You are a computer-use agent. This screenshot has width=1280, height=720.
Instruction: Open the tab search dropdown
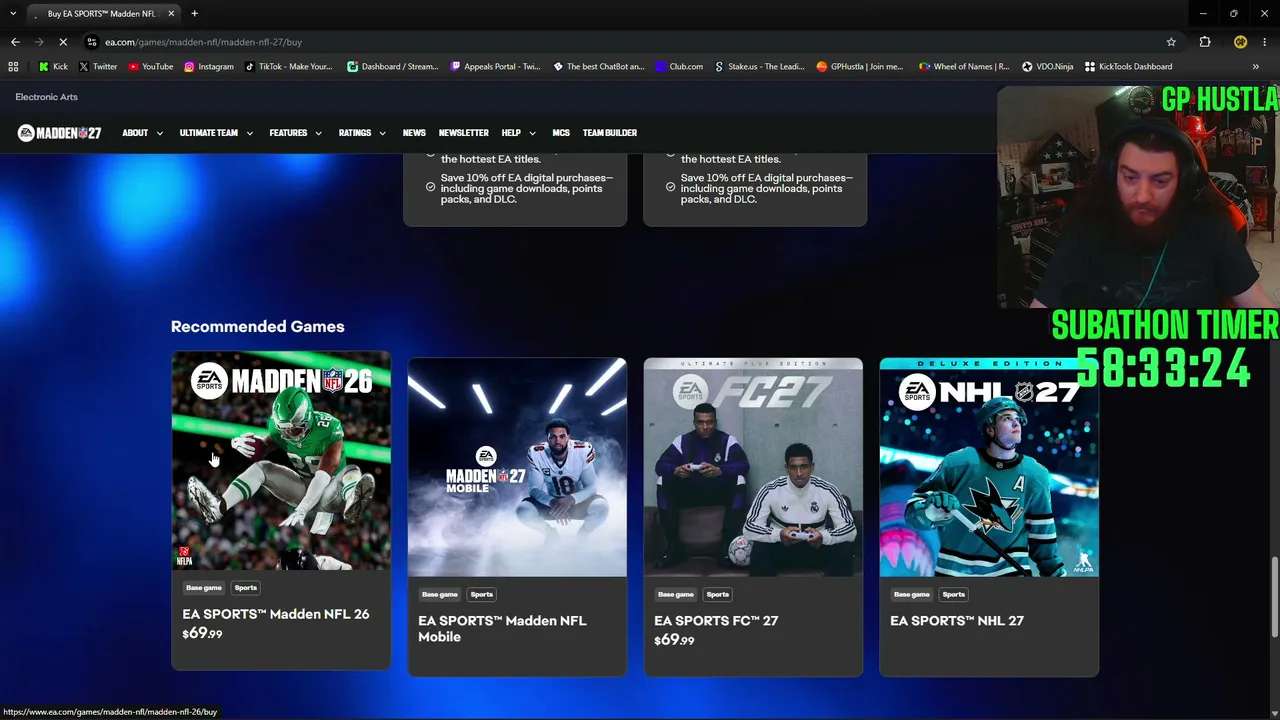click(13, 14)
